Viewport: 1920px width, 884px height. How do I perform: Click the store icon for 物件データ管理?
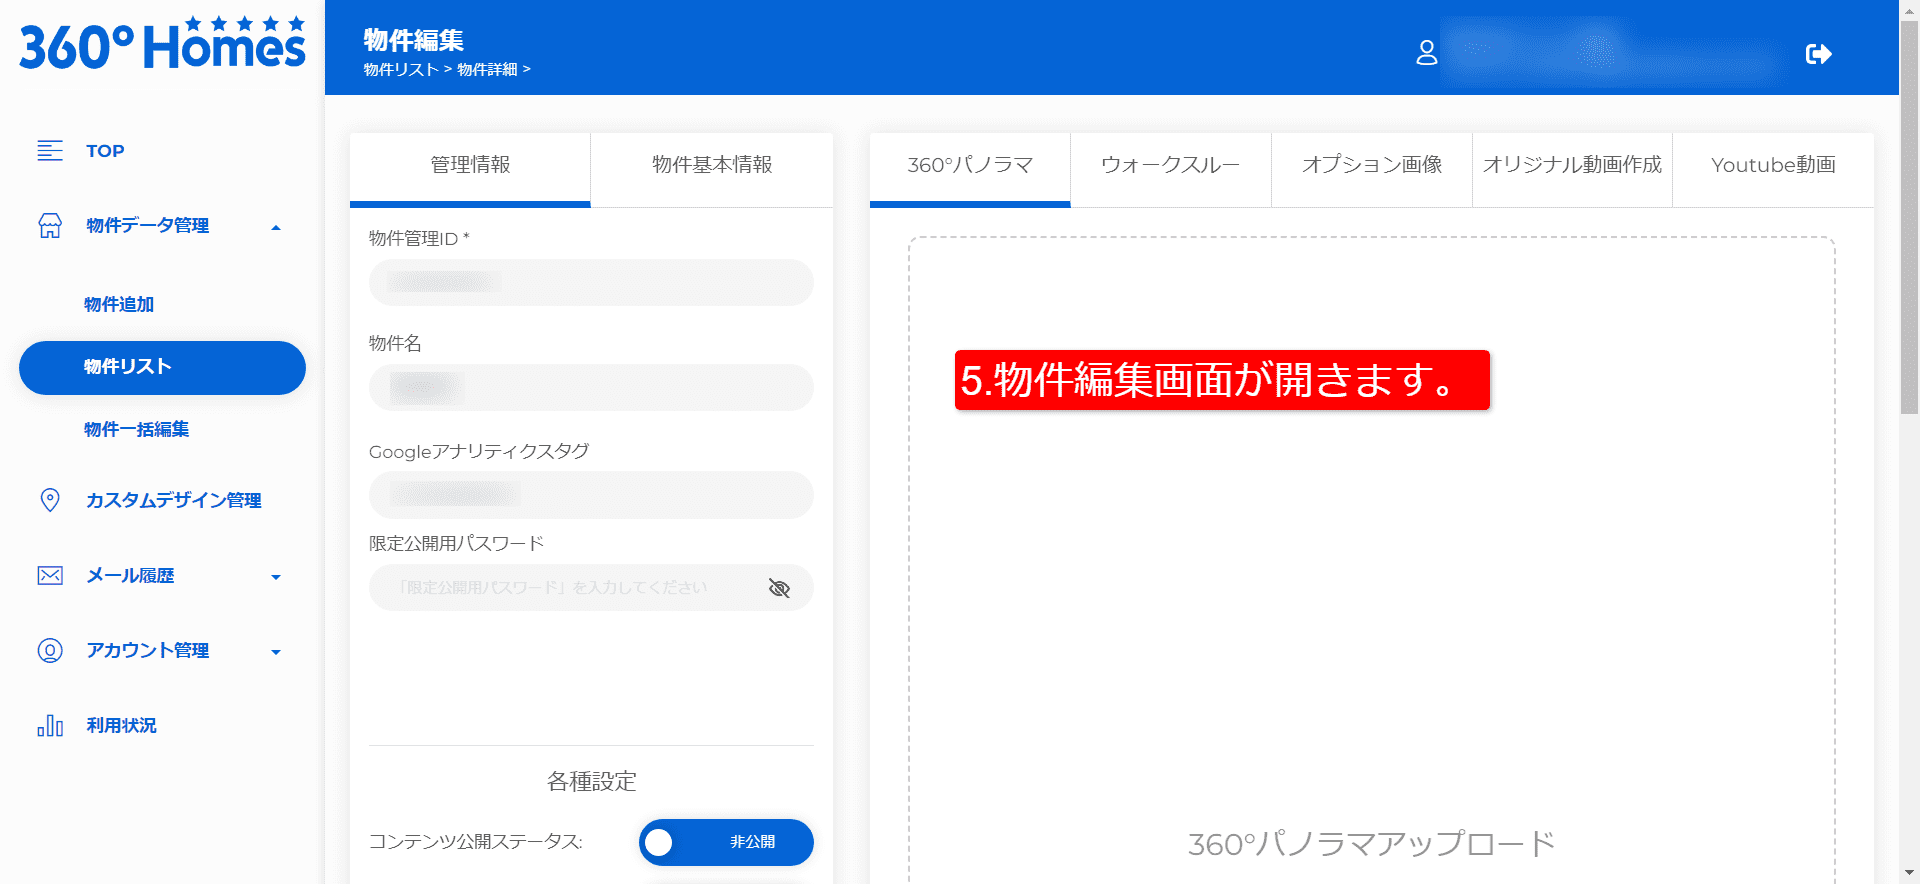[50, 226]
